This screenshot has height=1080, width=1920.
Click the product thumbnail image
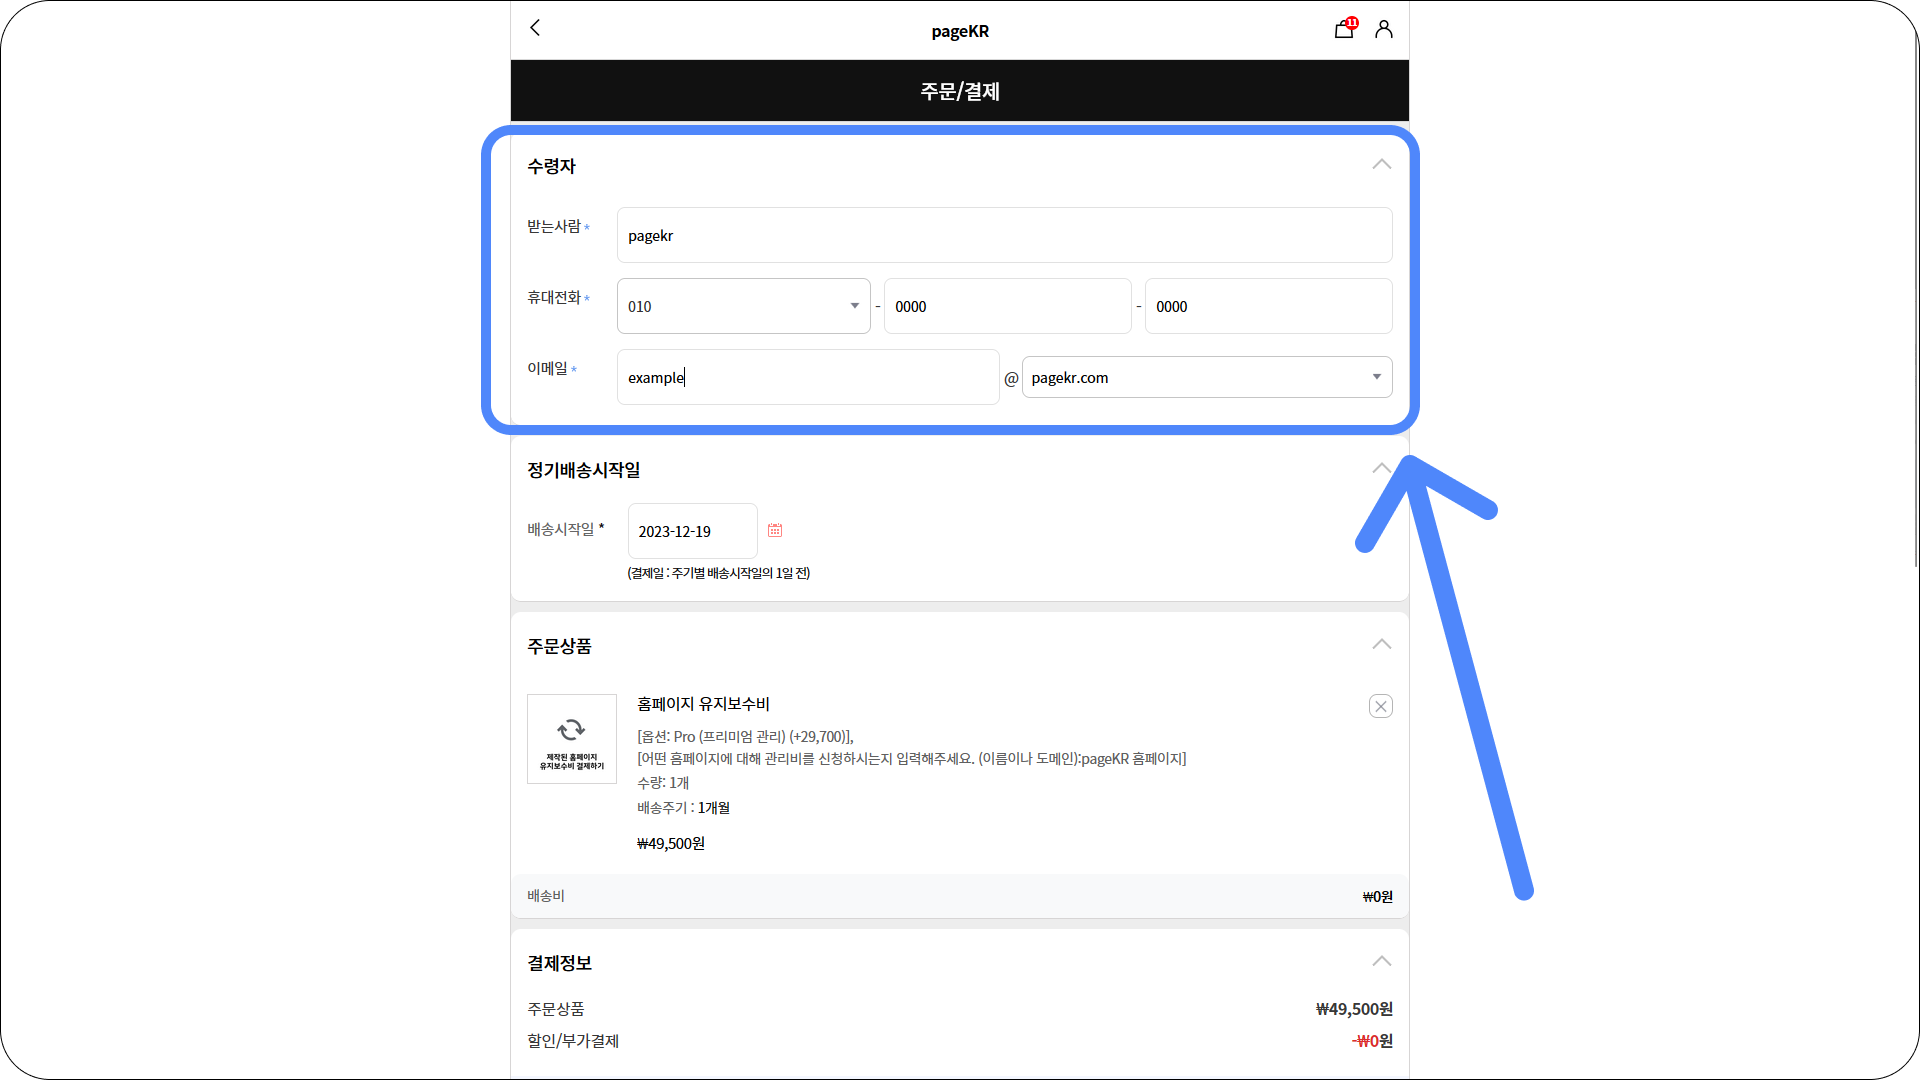pyautogui.click(x=572, y=739)
